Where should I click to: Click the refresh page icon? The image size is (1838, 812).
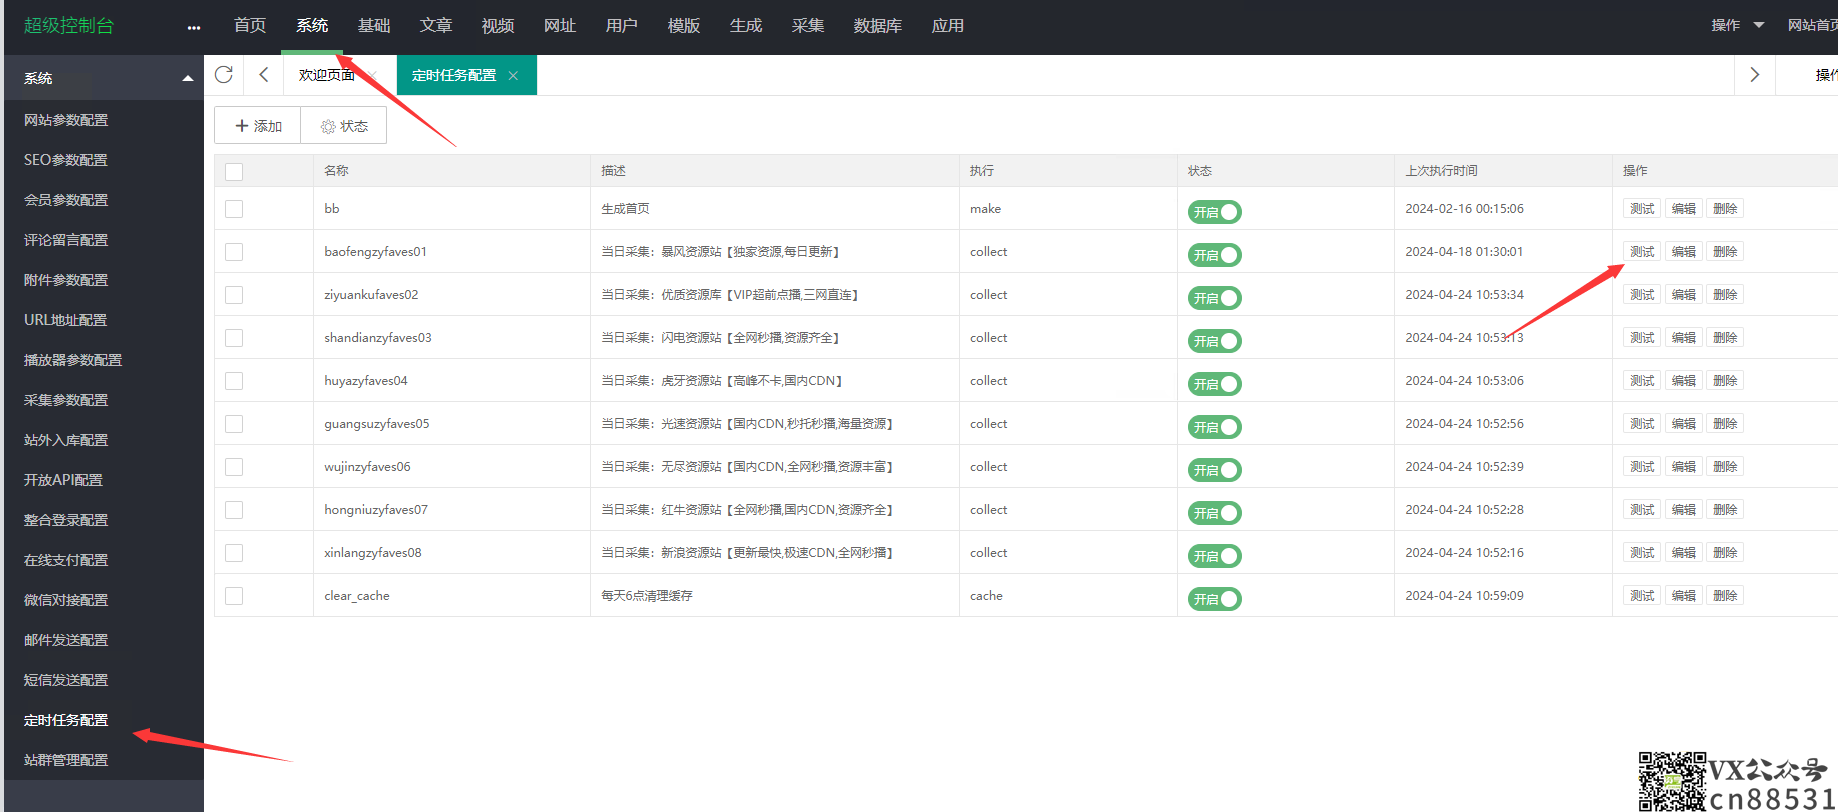tap(224, 75)
